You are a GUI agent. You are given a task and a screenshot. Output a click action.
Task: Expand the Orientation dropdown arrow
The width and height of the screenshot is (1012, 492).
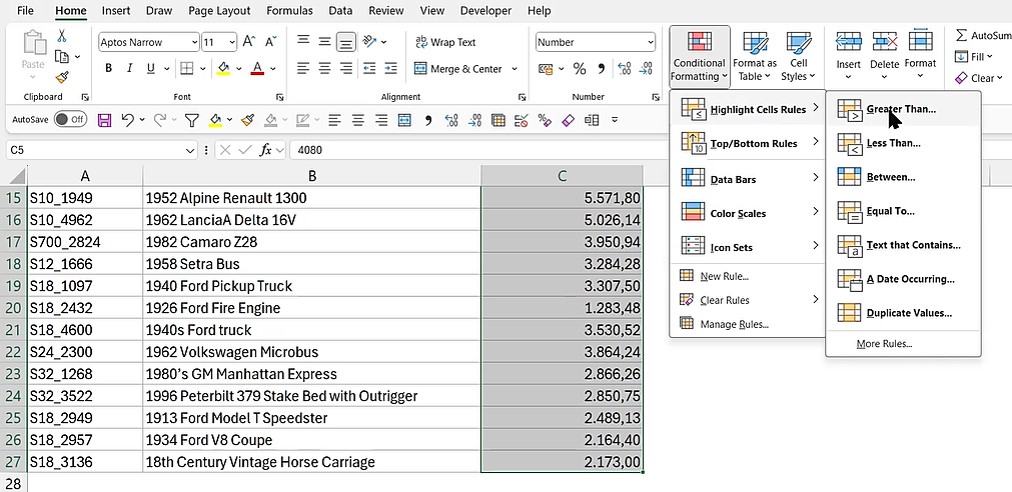point(384,42)
